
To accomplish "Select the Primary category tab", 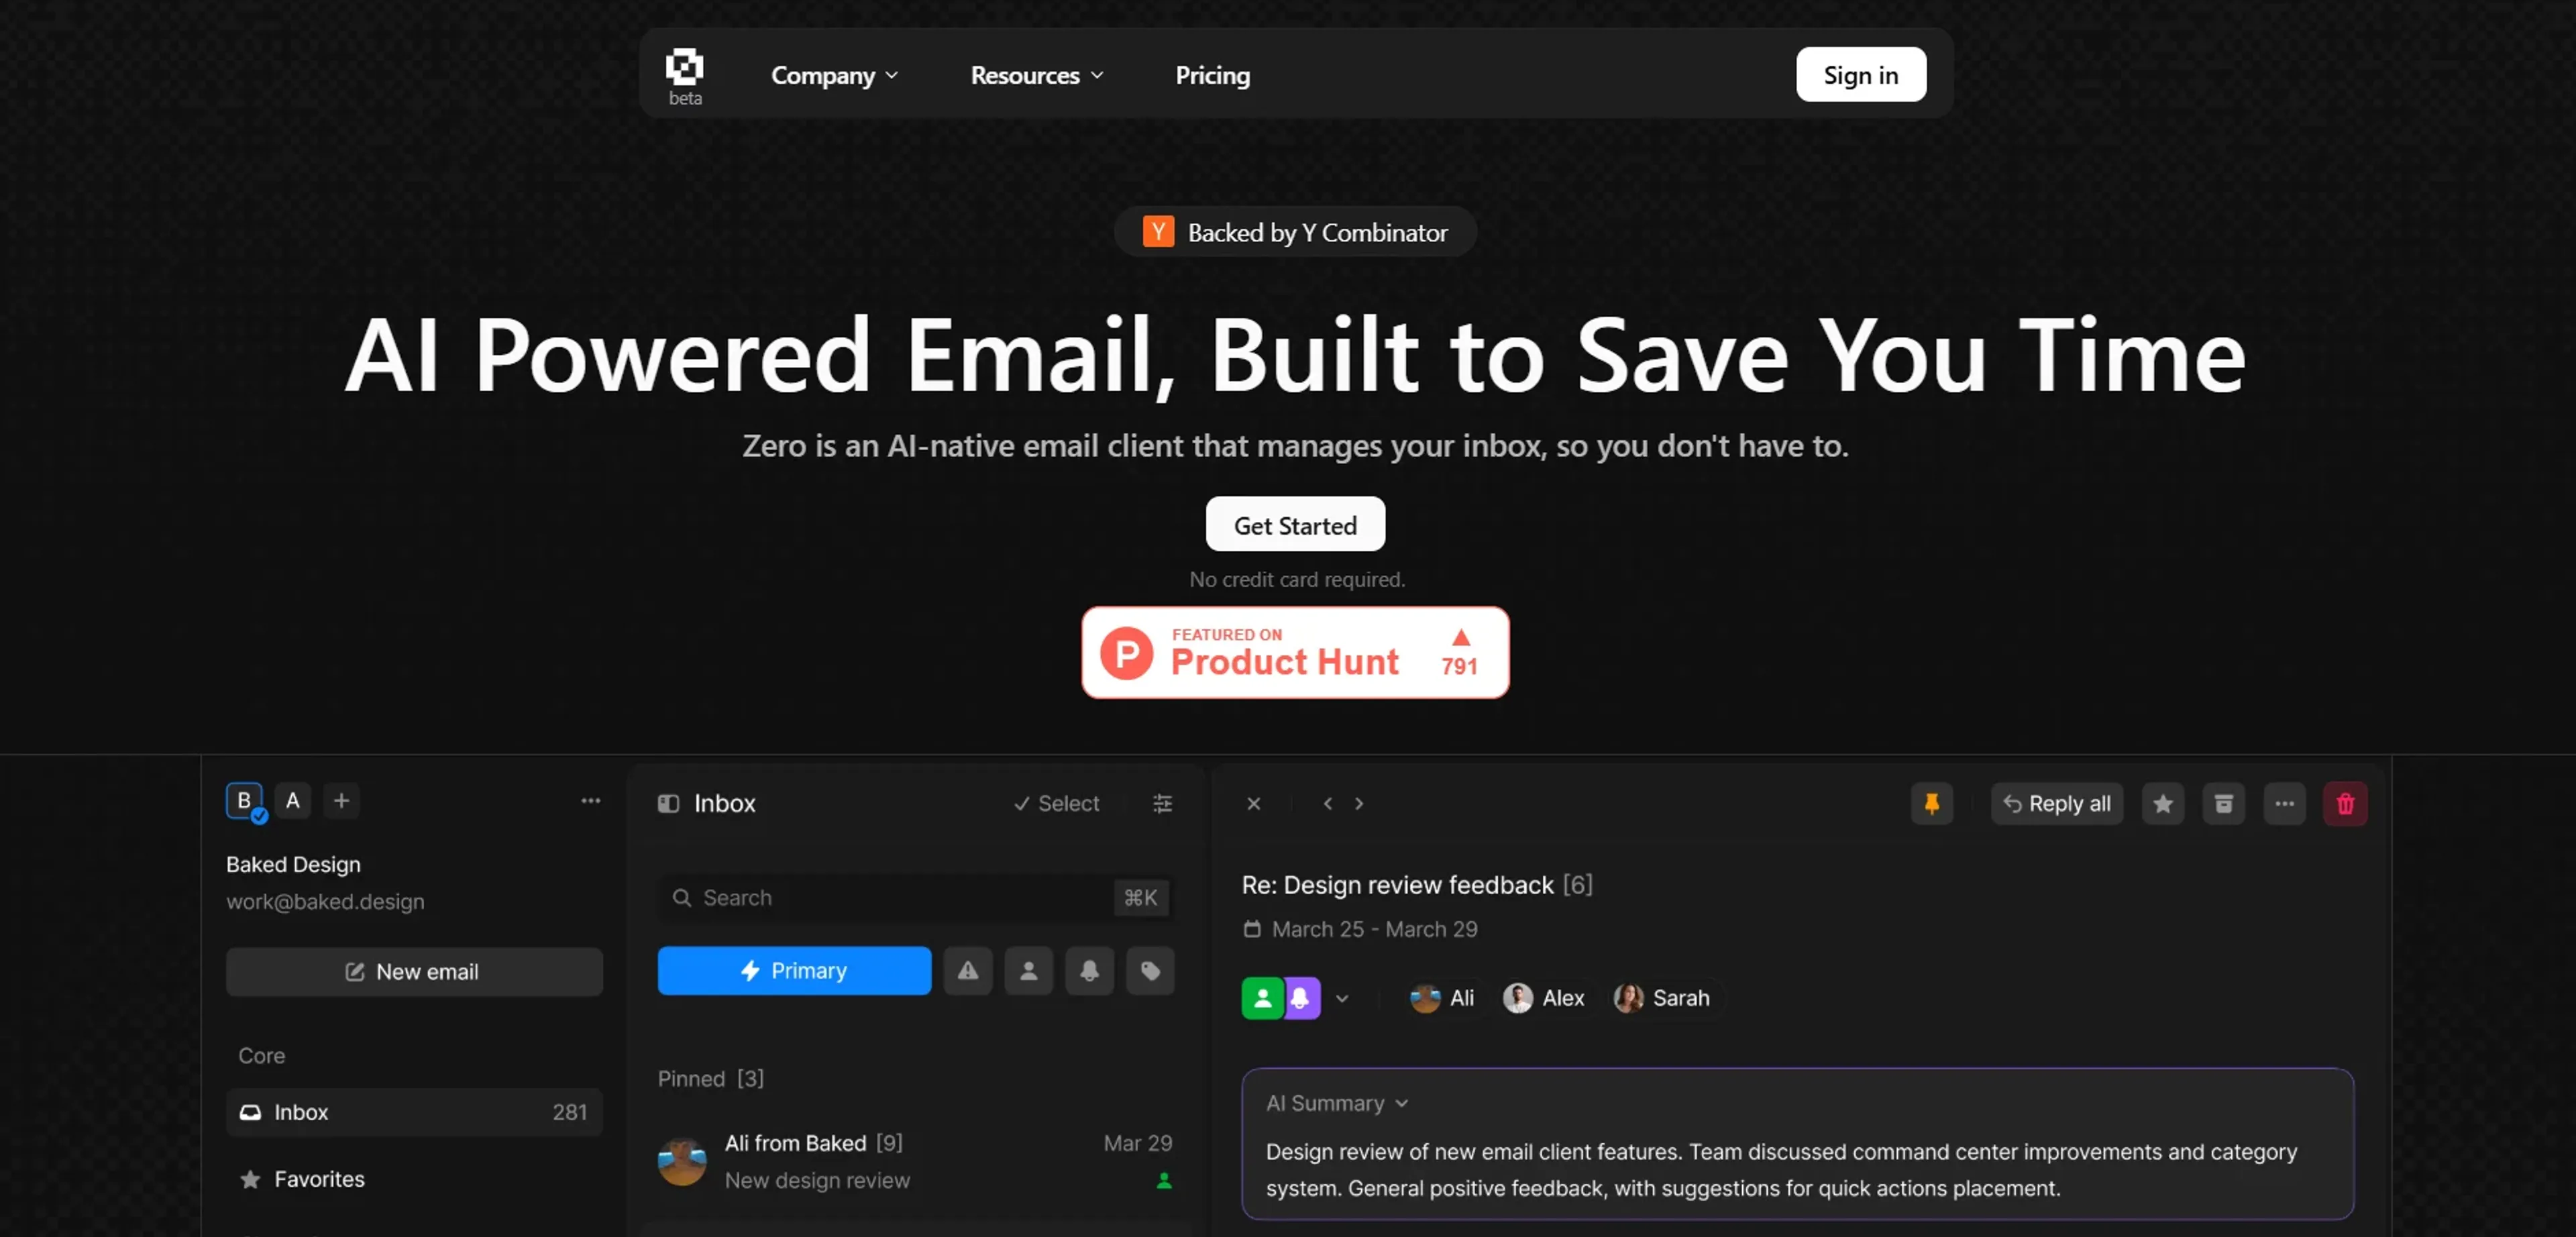I will click(x=794, y=970).
